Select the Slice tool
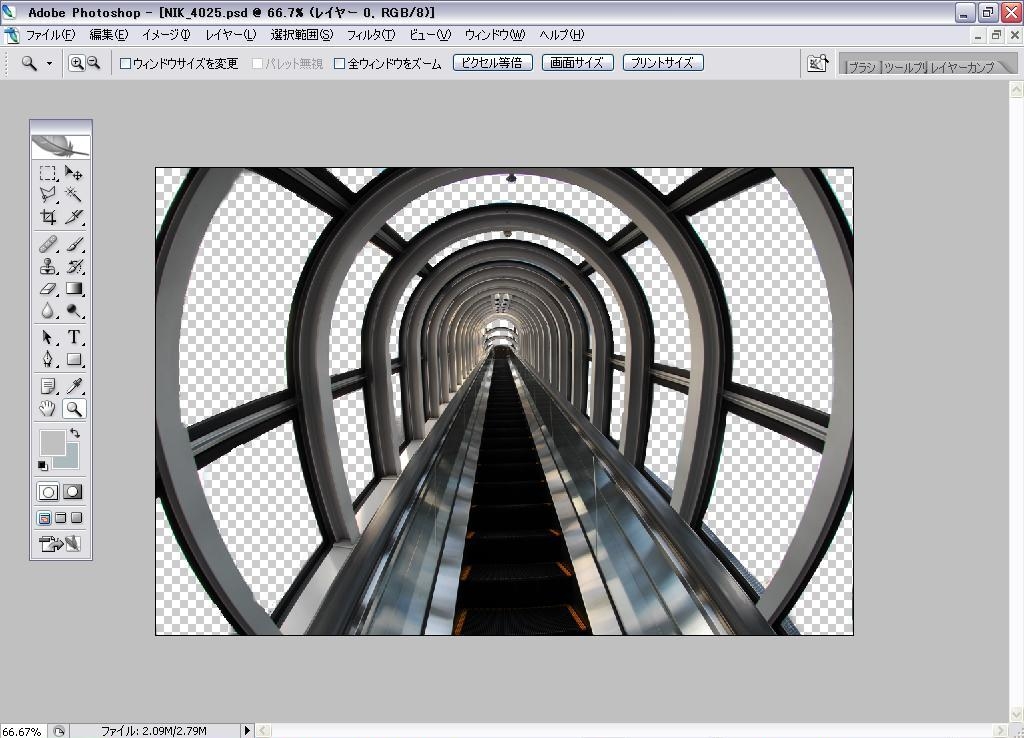The image size is (1024, 738). click(74, 216)
